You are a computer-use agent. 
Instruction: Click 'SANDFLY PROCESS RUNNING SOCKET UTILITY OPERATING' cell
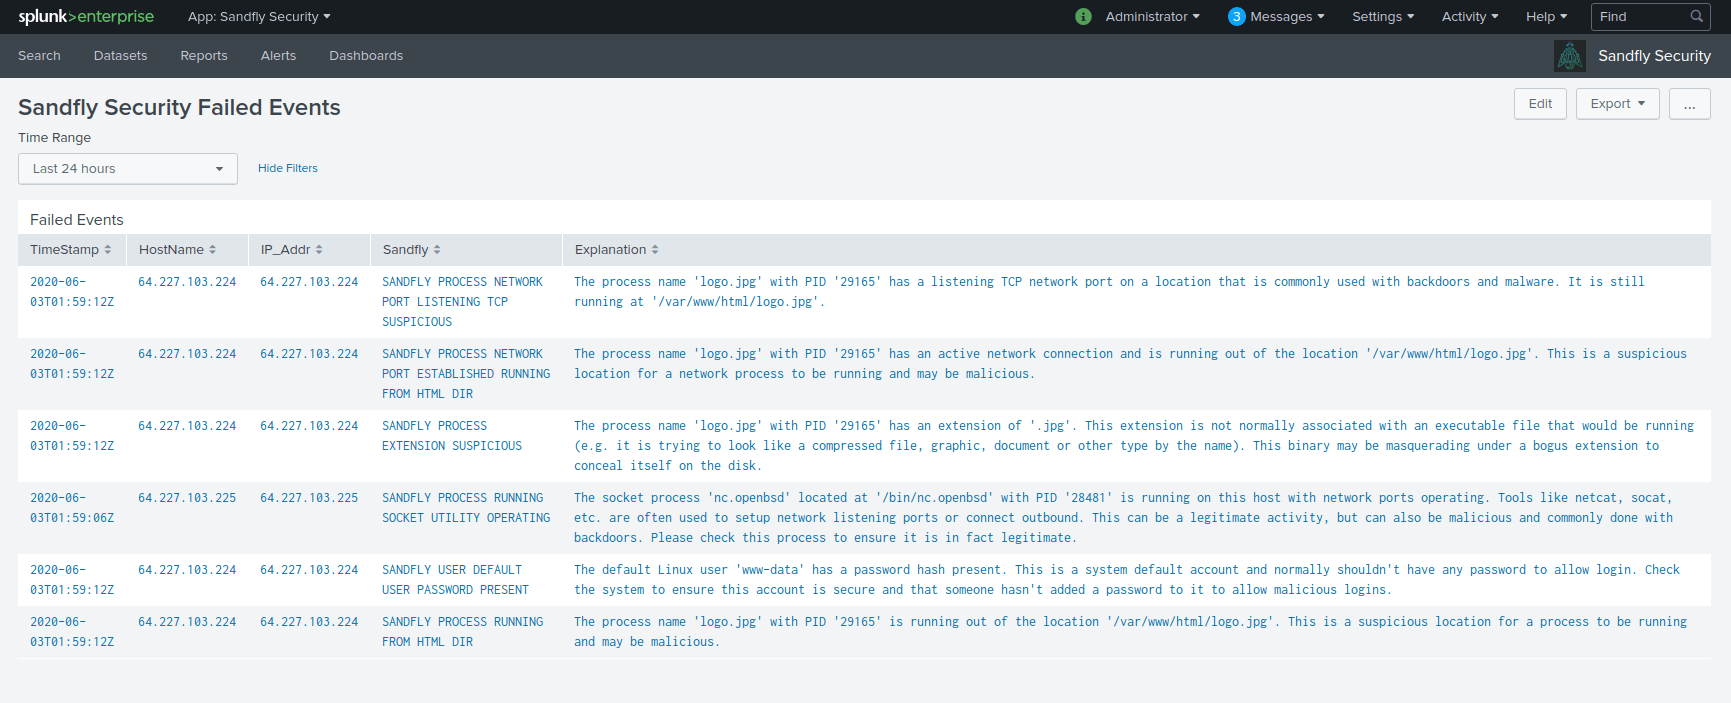point(466,508)
